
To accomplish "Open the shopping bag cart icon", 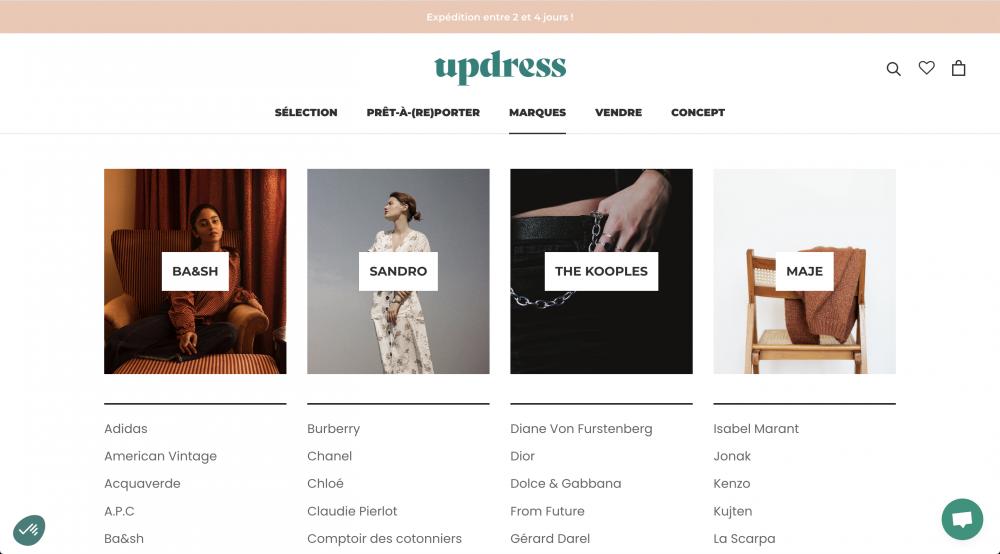I will 959,68.
